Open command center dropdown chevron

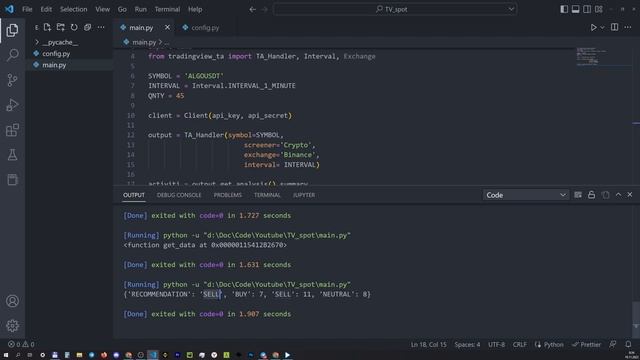point(511,9)
